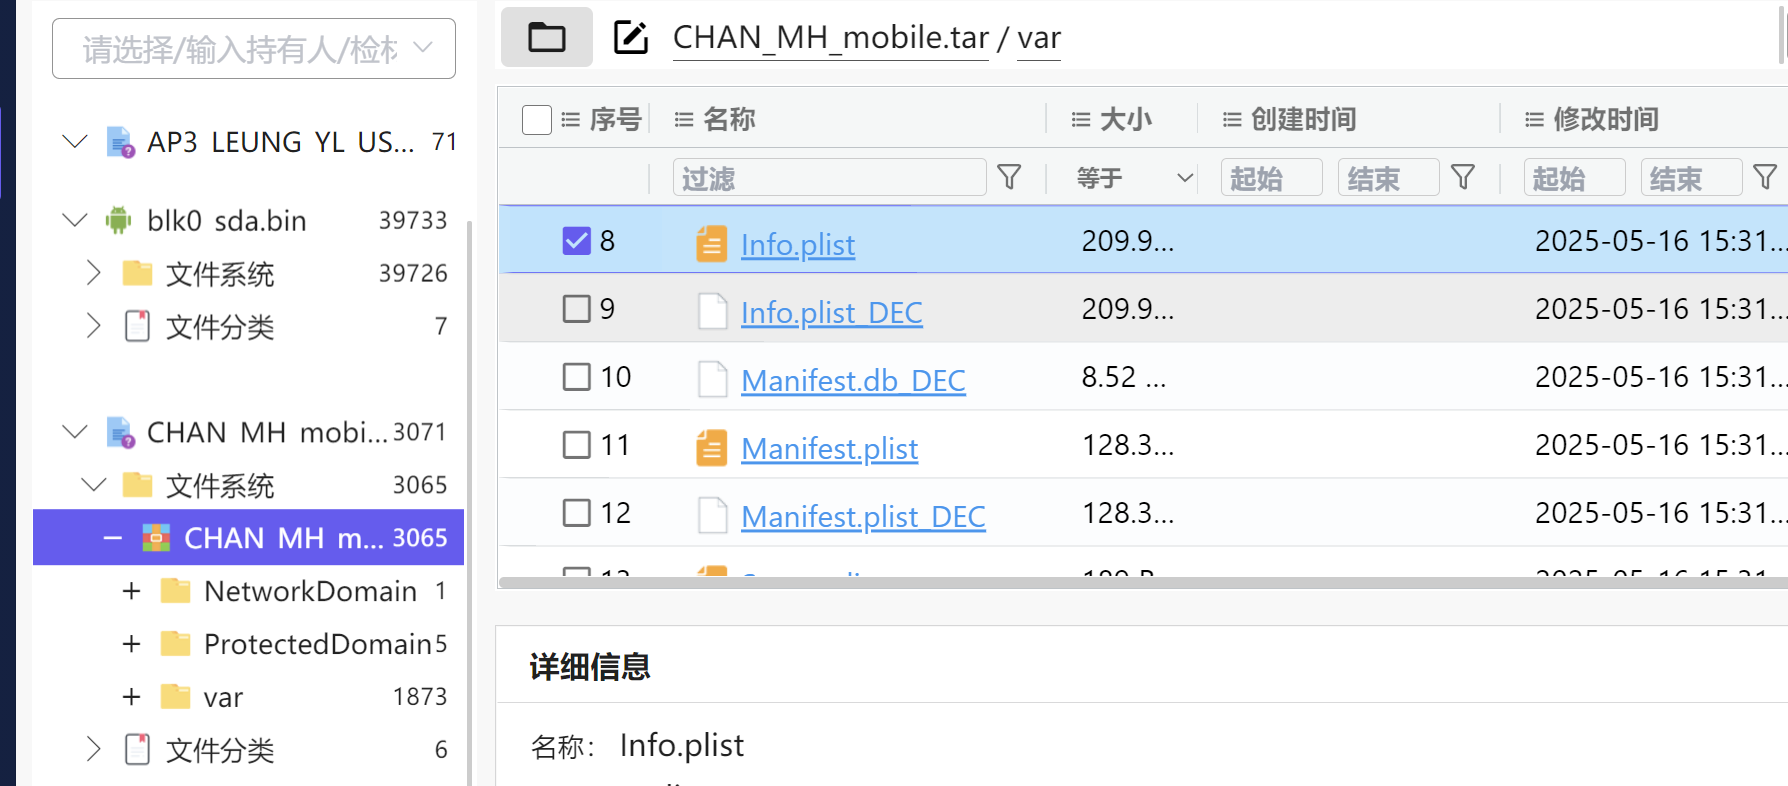1788x786 pixels.
Task: Click the Info.plist orange file icon
Action: point(711,243)
